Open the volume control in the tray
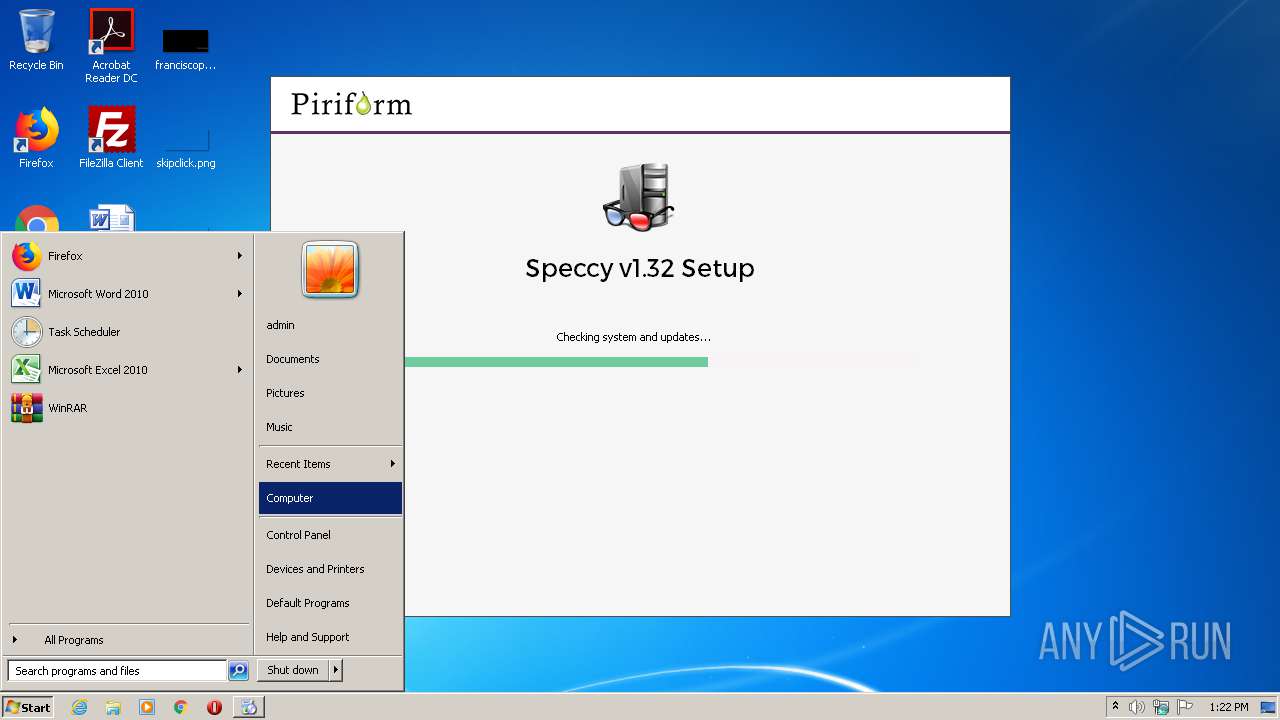Image resolution: width=1280 pixels, height=720 pixels. point(1137,707)
